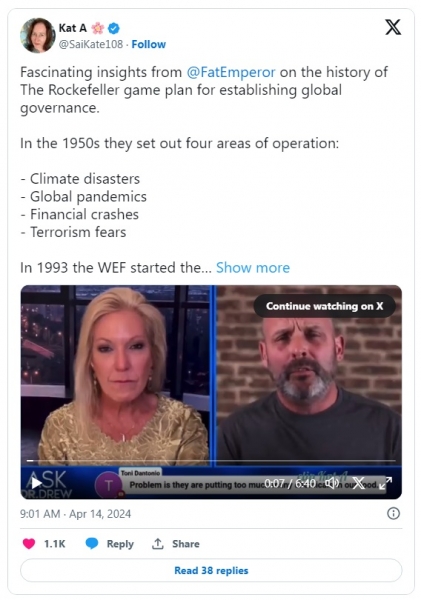Like the tweet with heart icon
Image resolution: width=421 pixels, height=600 pixels.
pyautogui.click(x=29, y=543)
